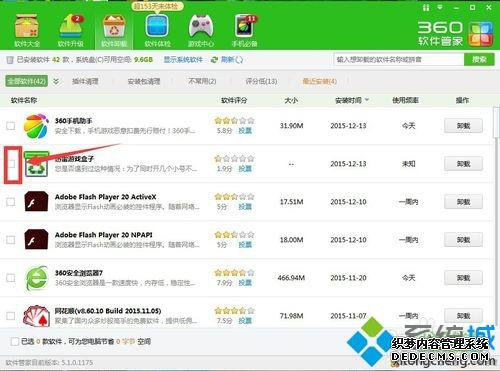Screen dimensions: 500x371
Task: Switch to the 安装包清理 tab
Action: point(144,81)
